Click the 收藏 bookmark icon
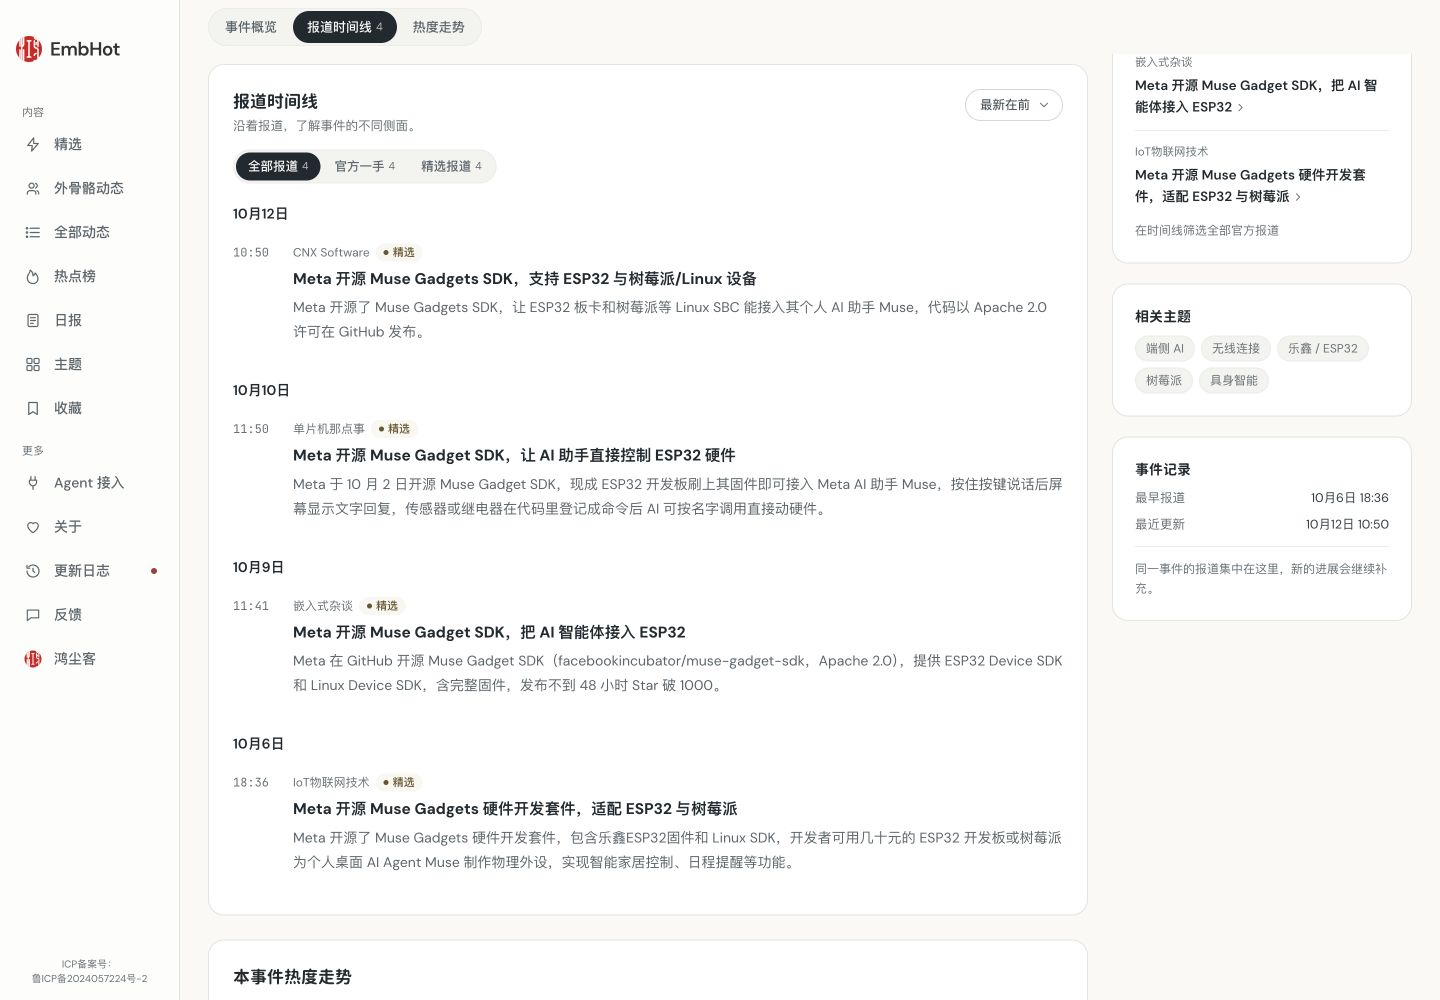Viewport: 1440px width, 1000px height. coord(33,408)
